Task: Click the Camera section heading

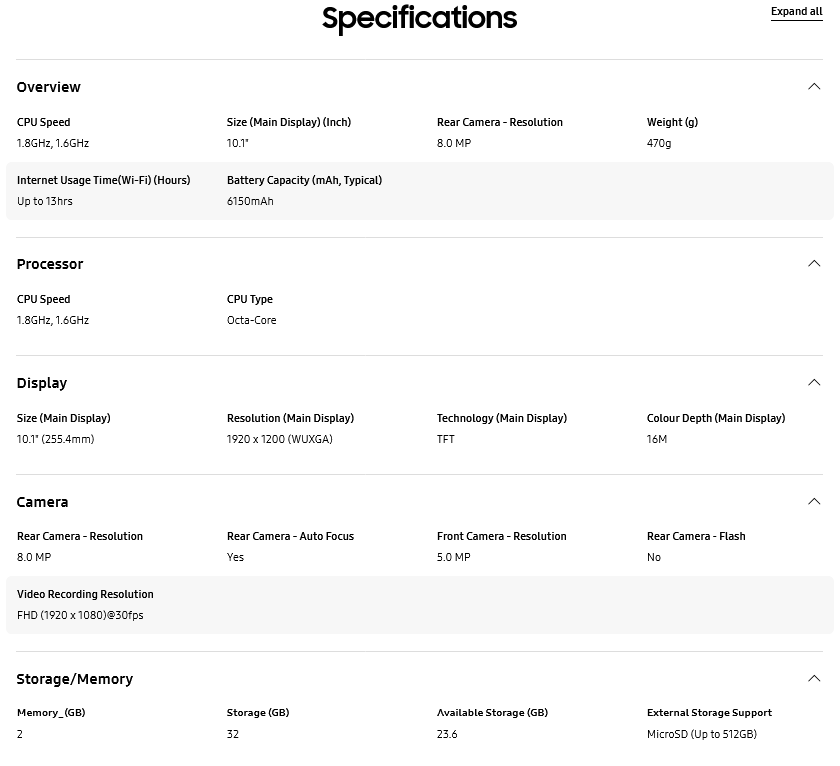Action: point(43,502)
